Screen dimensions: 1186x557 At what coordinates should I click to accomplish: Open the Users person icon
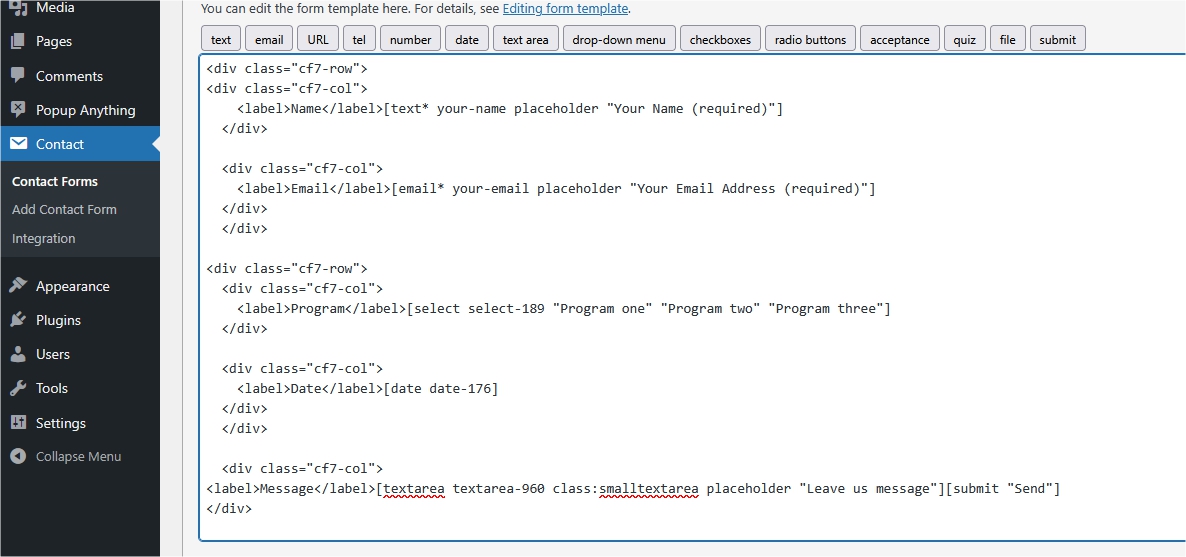[18, 354]
